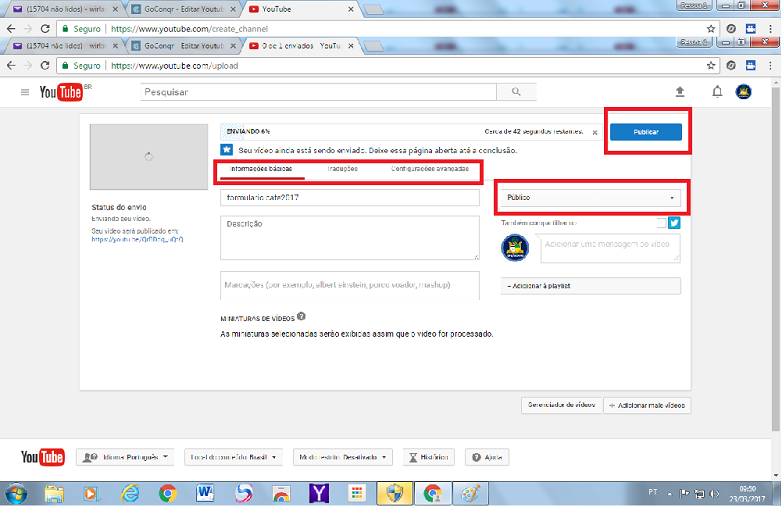Viewport: 781px width, 507px height.
Task: Reload the youtube.com/upload page
Action: (45, 65)
